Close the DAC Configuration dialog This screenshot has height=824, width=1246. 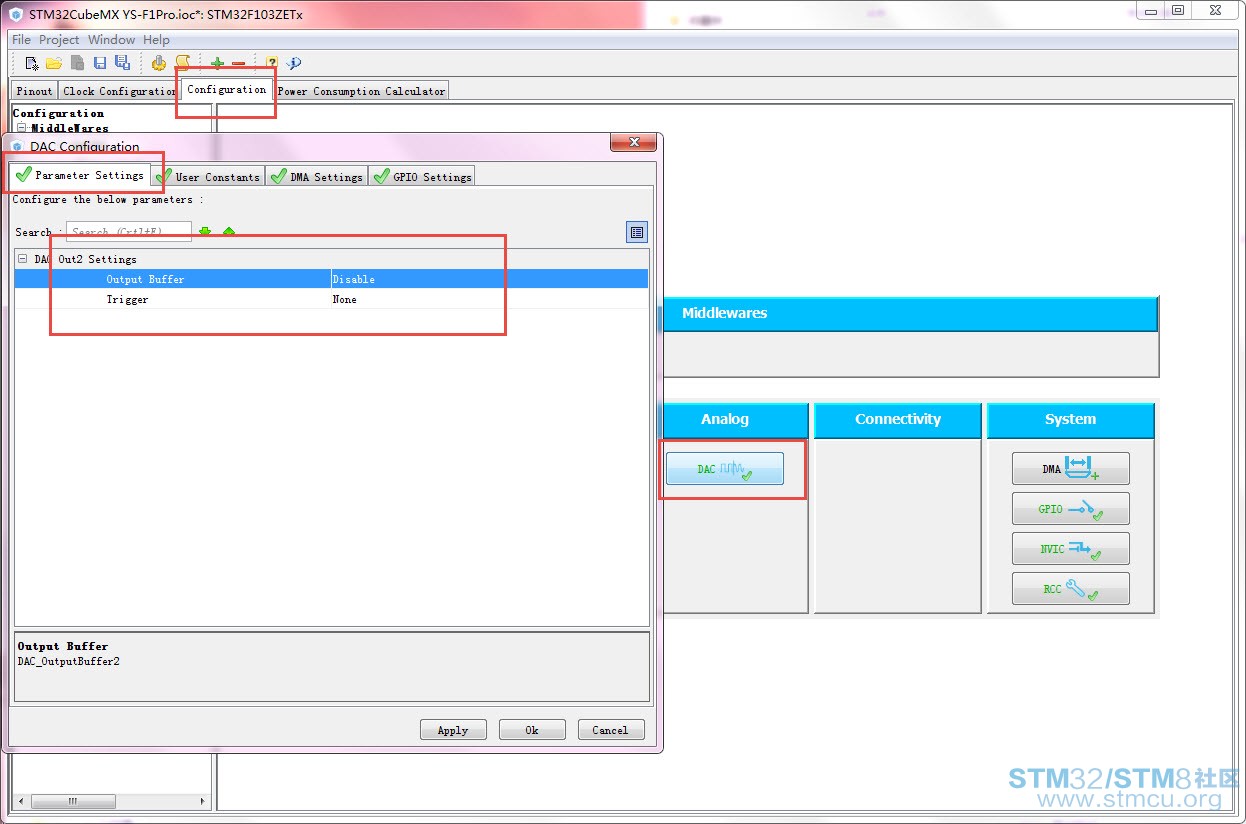click(x=632, y=142)
